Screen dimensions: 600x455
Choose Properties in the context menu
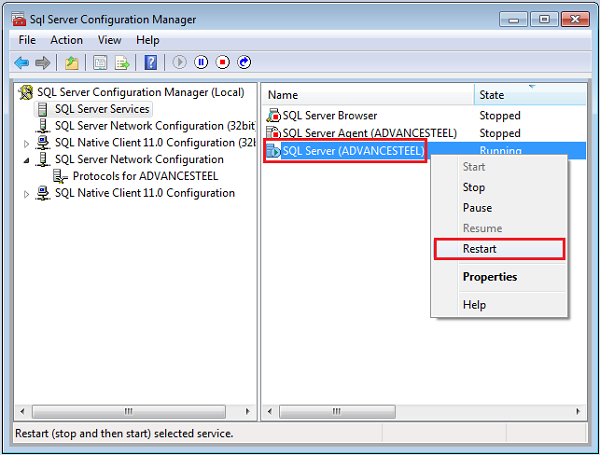pos(499,277)
